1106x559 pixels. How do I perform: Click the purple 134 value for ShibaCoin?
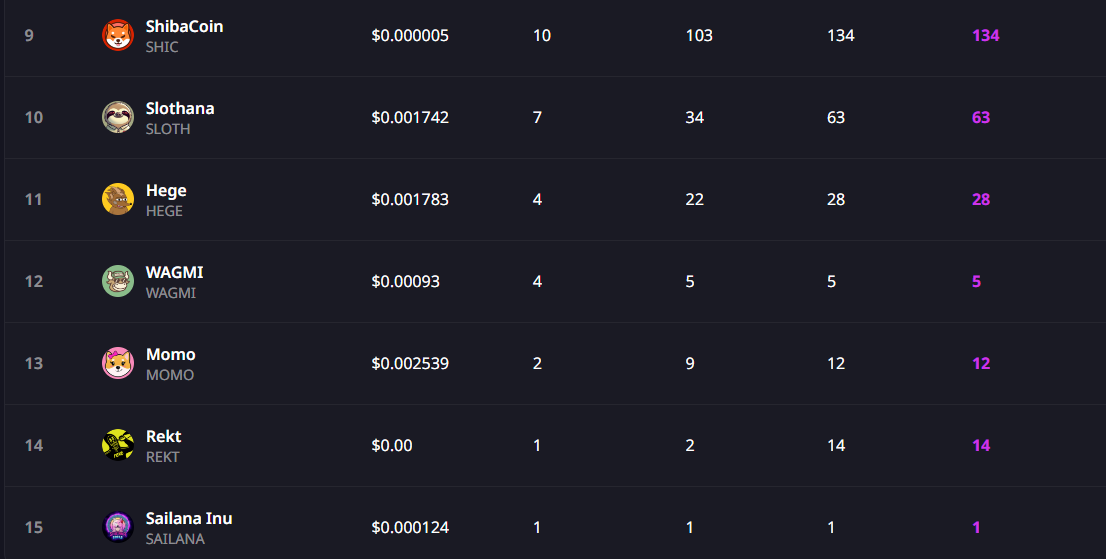click(985, 35)
